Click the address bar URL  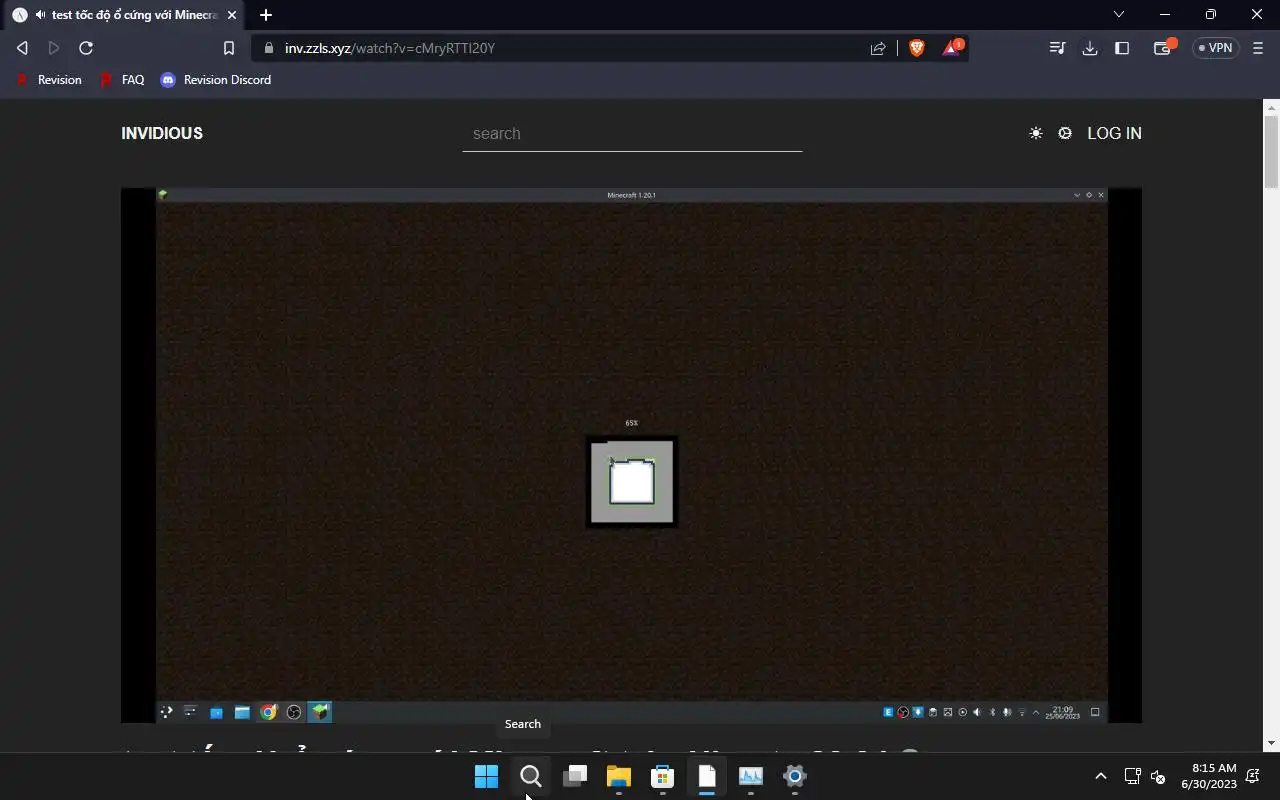[x=390, y=48]
